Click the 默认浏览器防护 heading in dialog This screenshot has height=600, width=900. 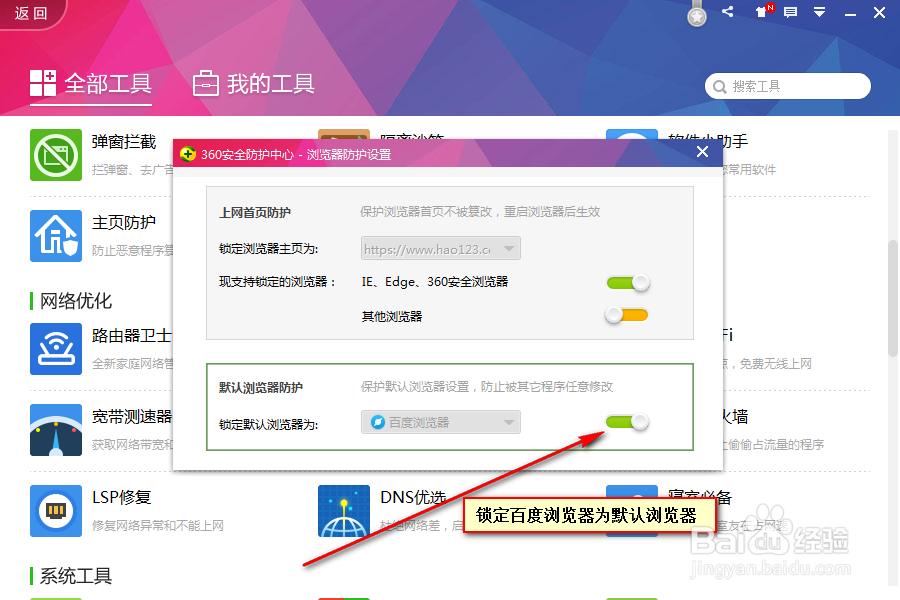(261, 388)
